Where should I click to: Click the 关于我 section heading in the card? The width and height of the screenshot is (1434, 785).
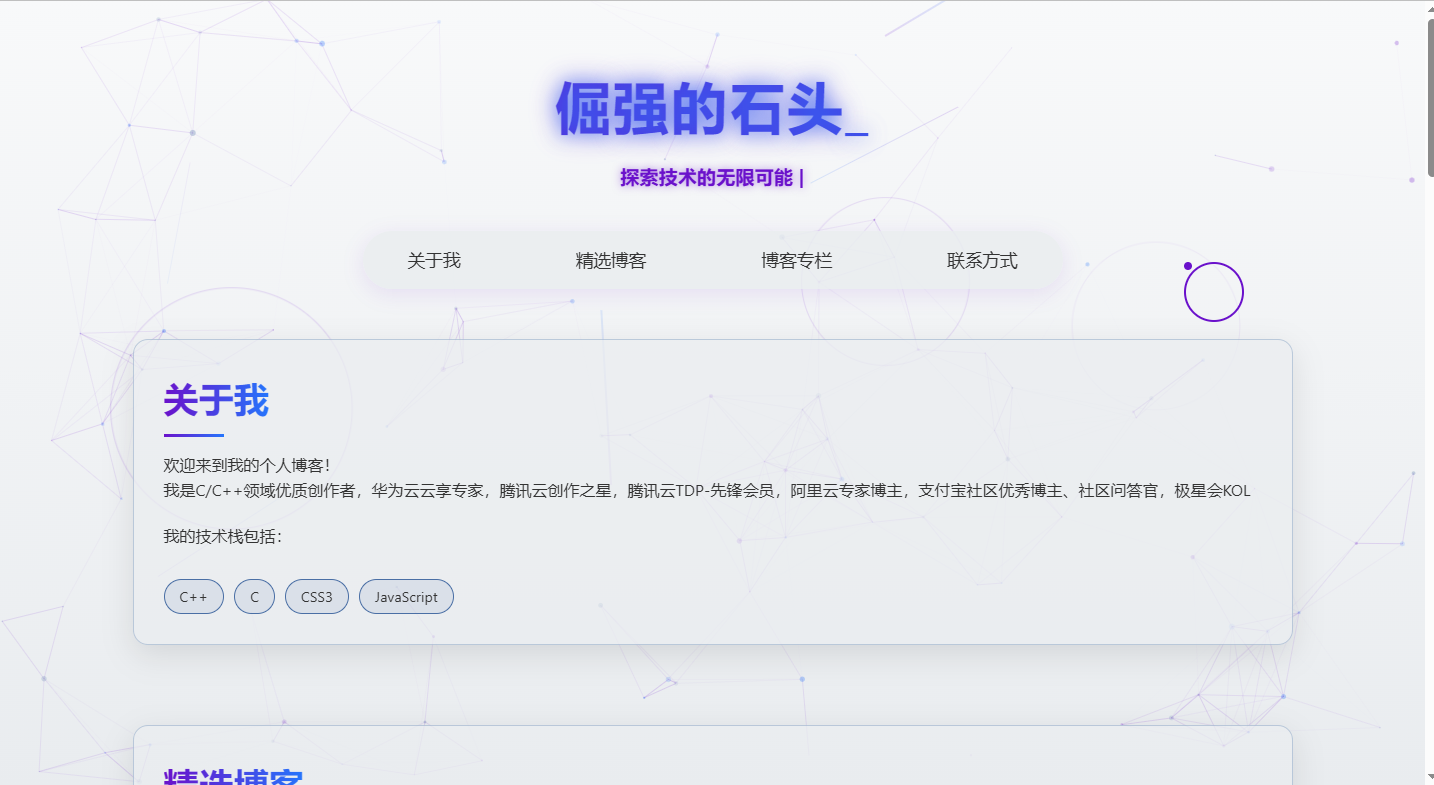point(216,401)
